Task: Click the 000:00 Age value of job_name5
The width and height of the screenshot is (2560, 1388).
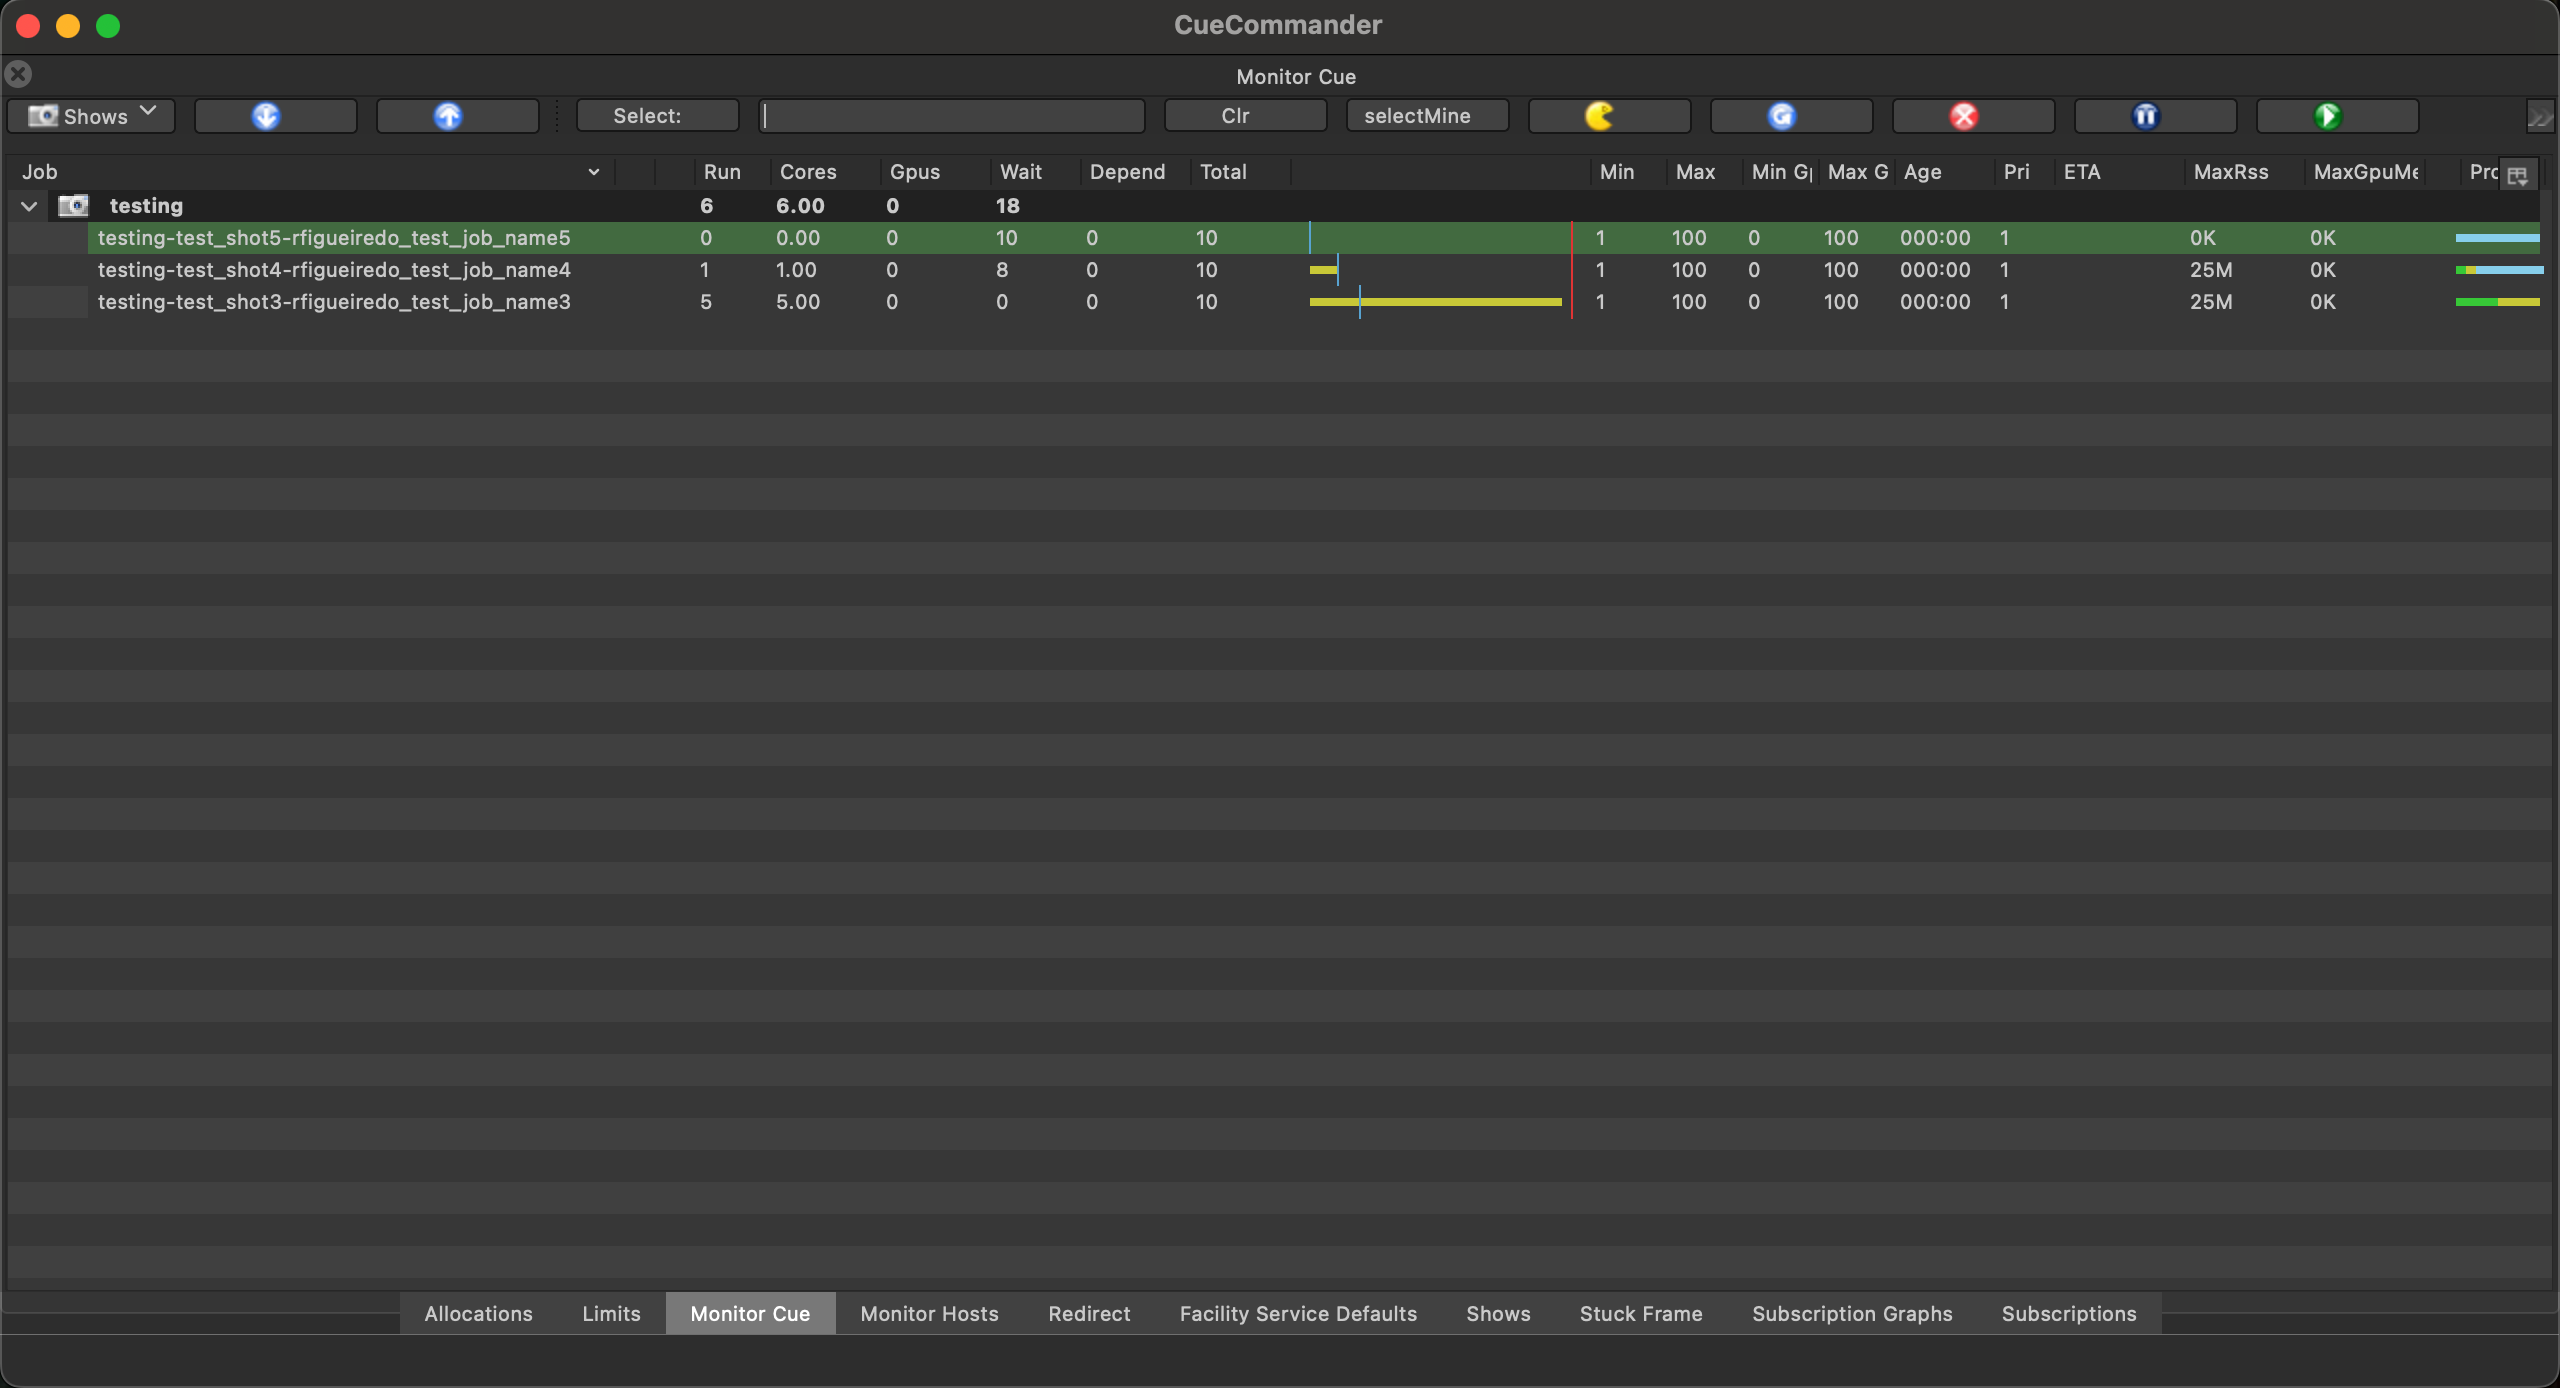Action: (1935, 238)
